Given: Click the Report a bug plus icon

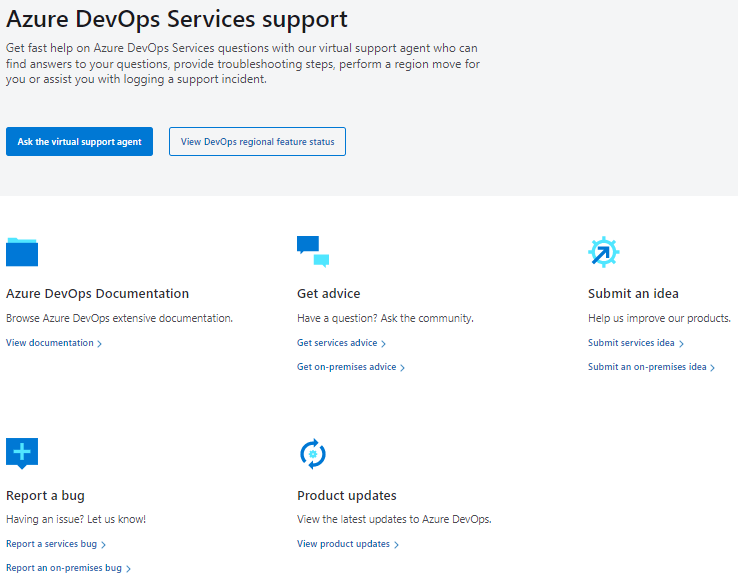Looking at the screenshot, I should pyautogui.click(x=22, y=453).
